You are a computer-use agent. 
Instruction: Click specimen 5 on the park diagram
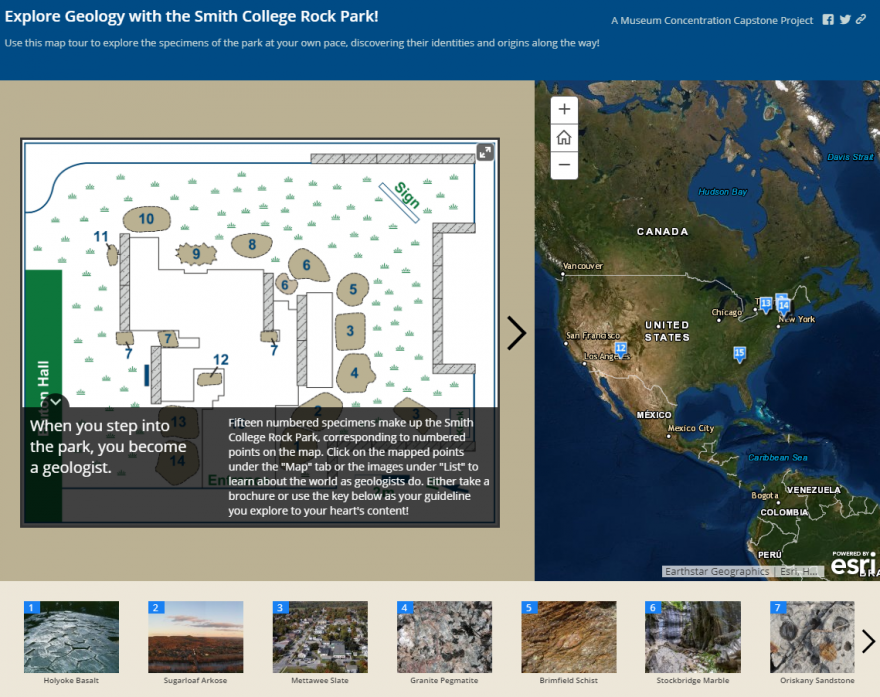point(353,289)
